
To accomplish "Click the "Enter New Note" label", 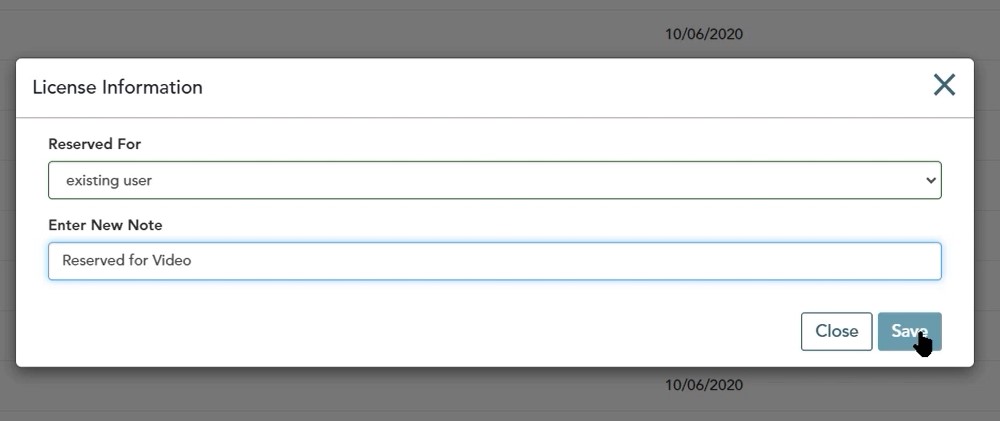I will 105,225.
